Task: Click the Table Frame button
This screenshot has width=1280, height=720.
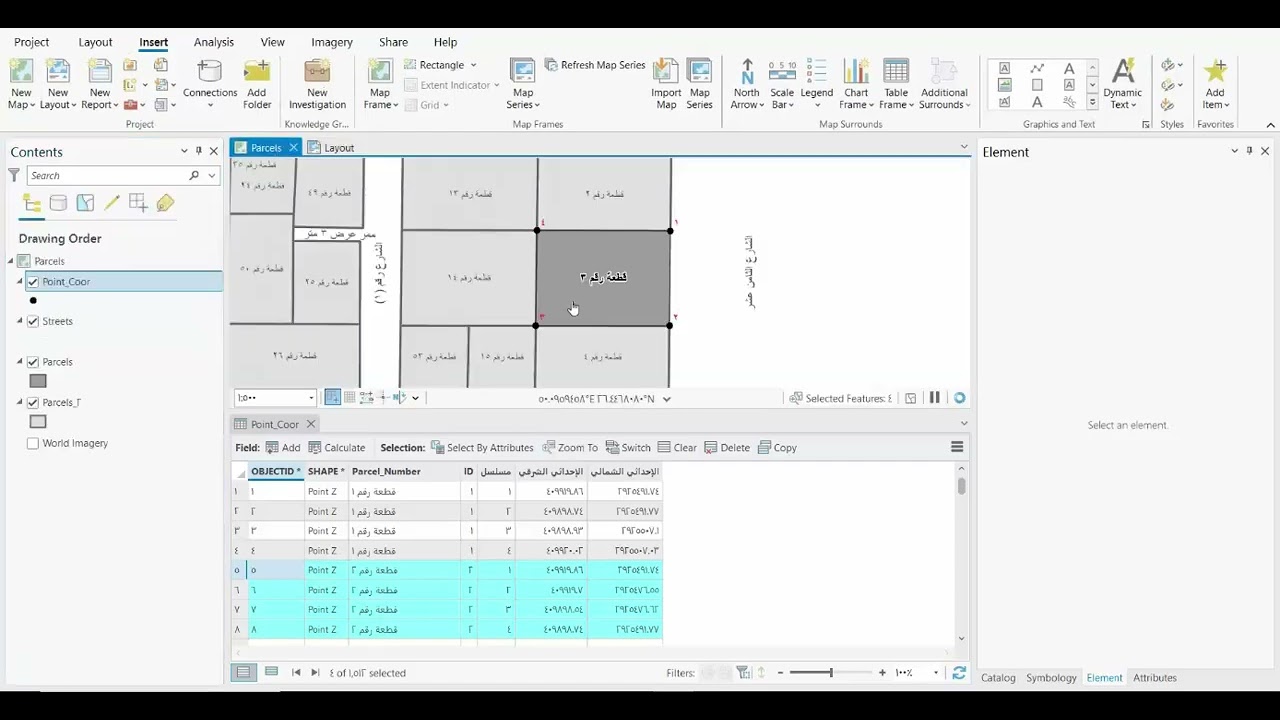Action: [896, 84]
